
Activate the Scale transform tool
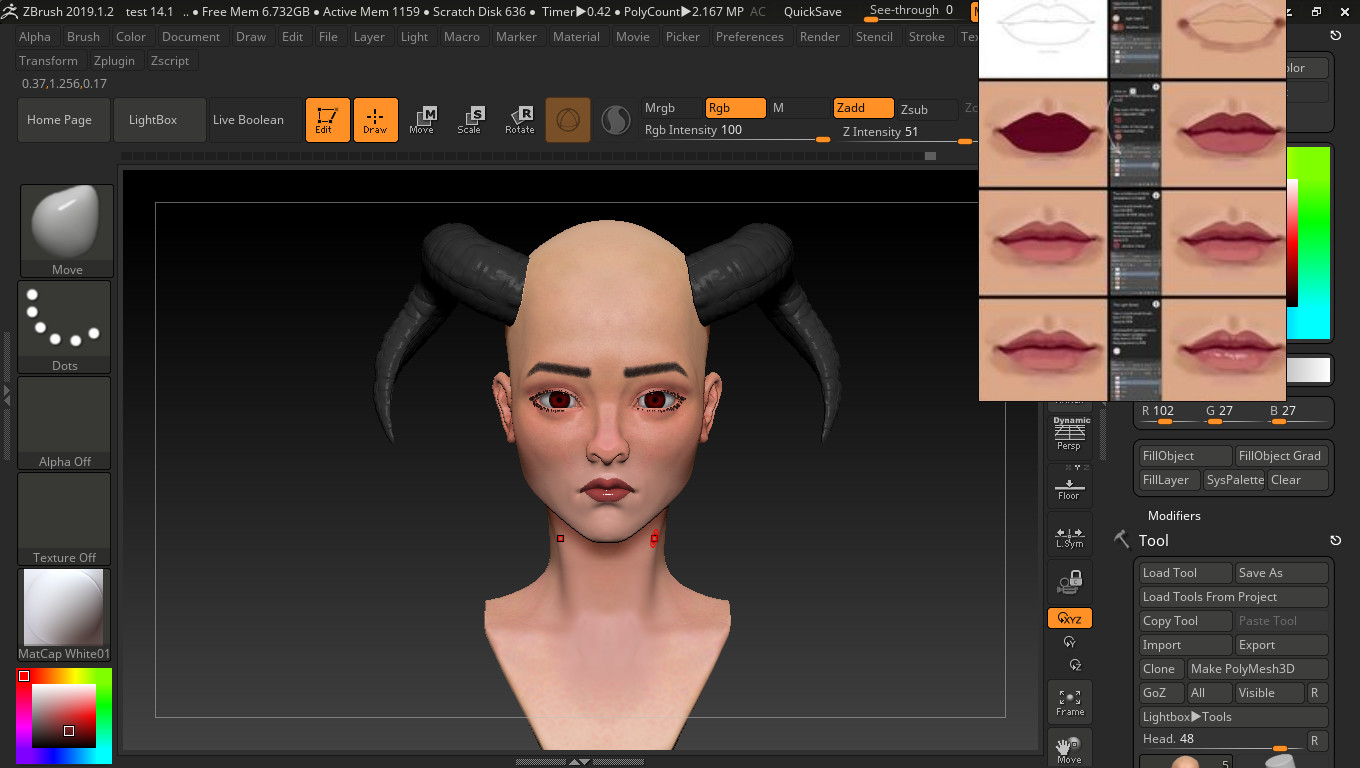pyautogui.click(x=469, y=120)
